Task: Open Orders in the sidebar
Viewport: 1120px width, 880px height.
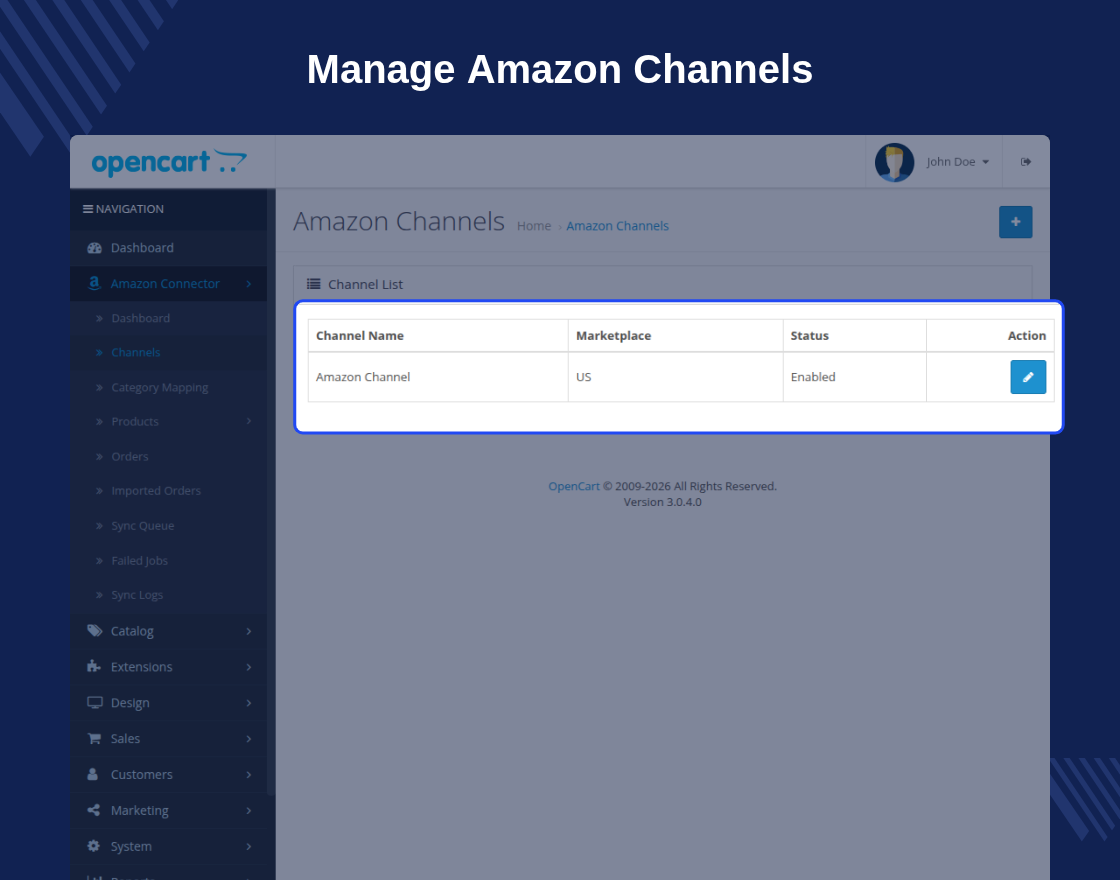Action: click(x=169, y=456)
